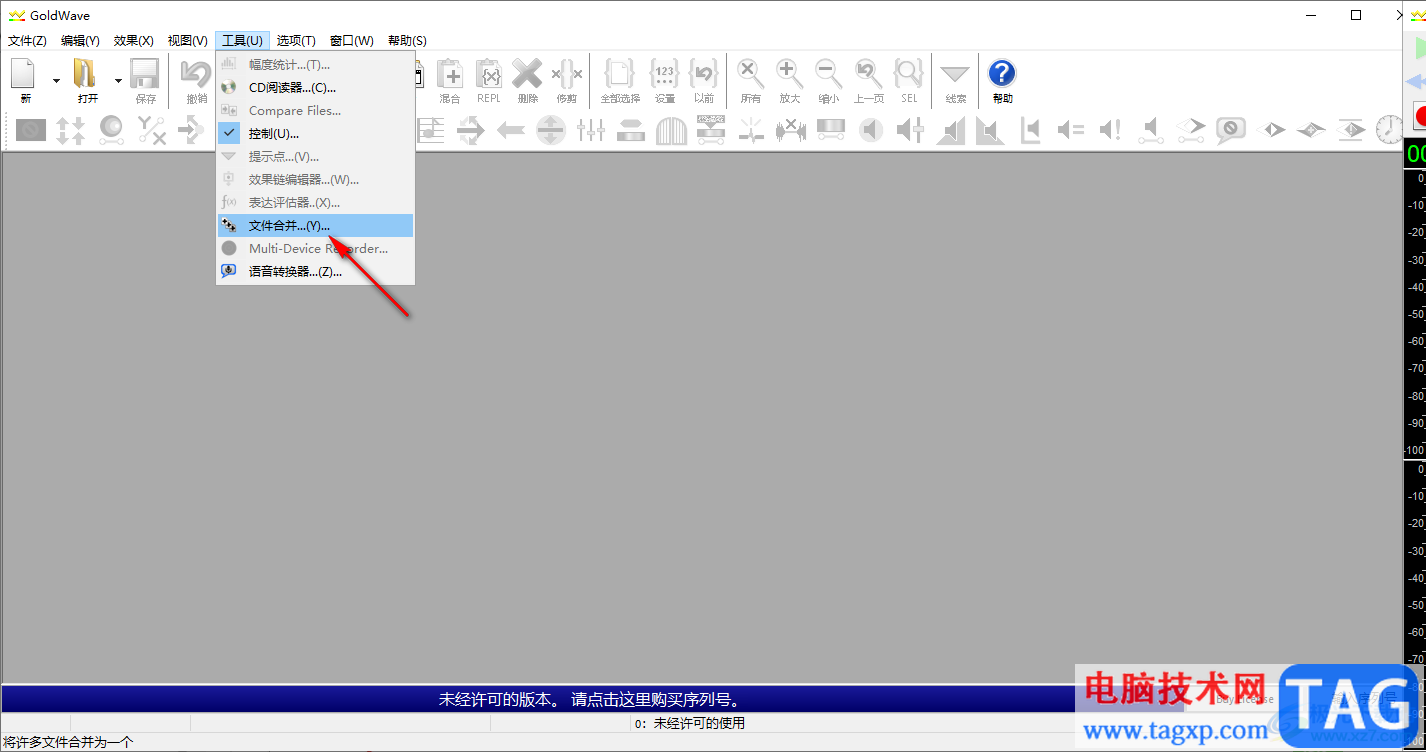Expand the dropdown arrow beside 新
1426x752 pixels.
click(x=56, y=81)
